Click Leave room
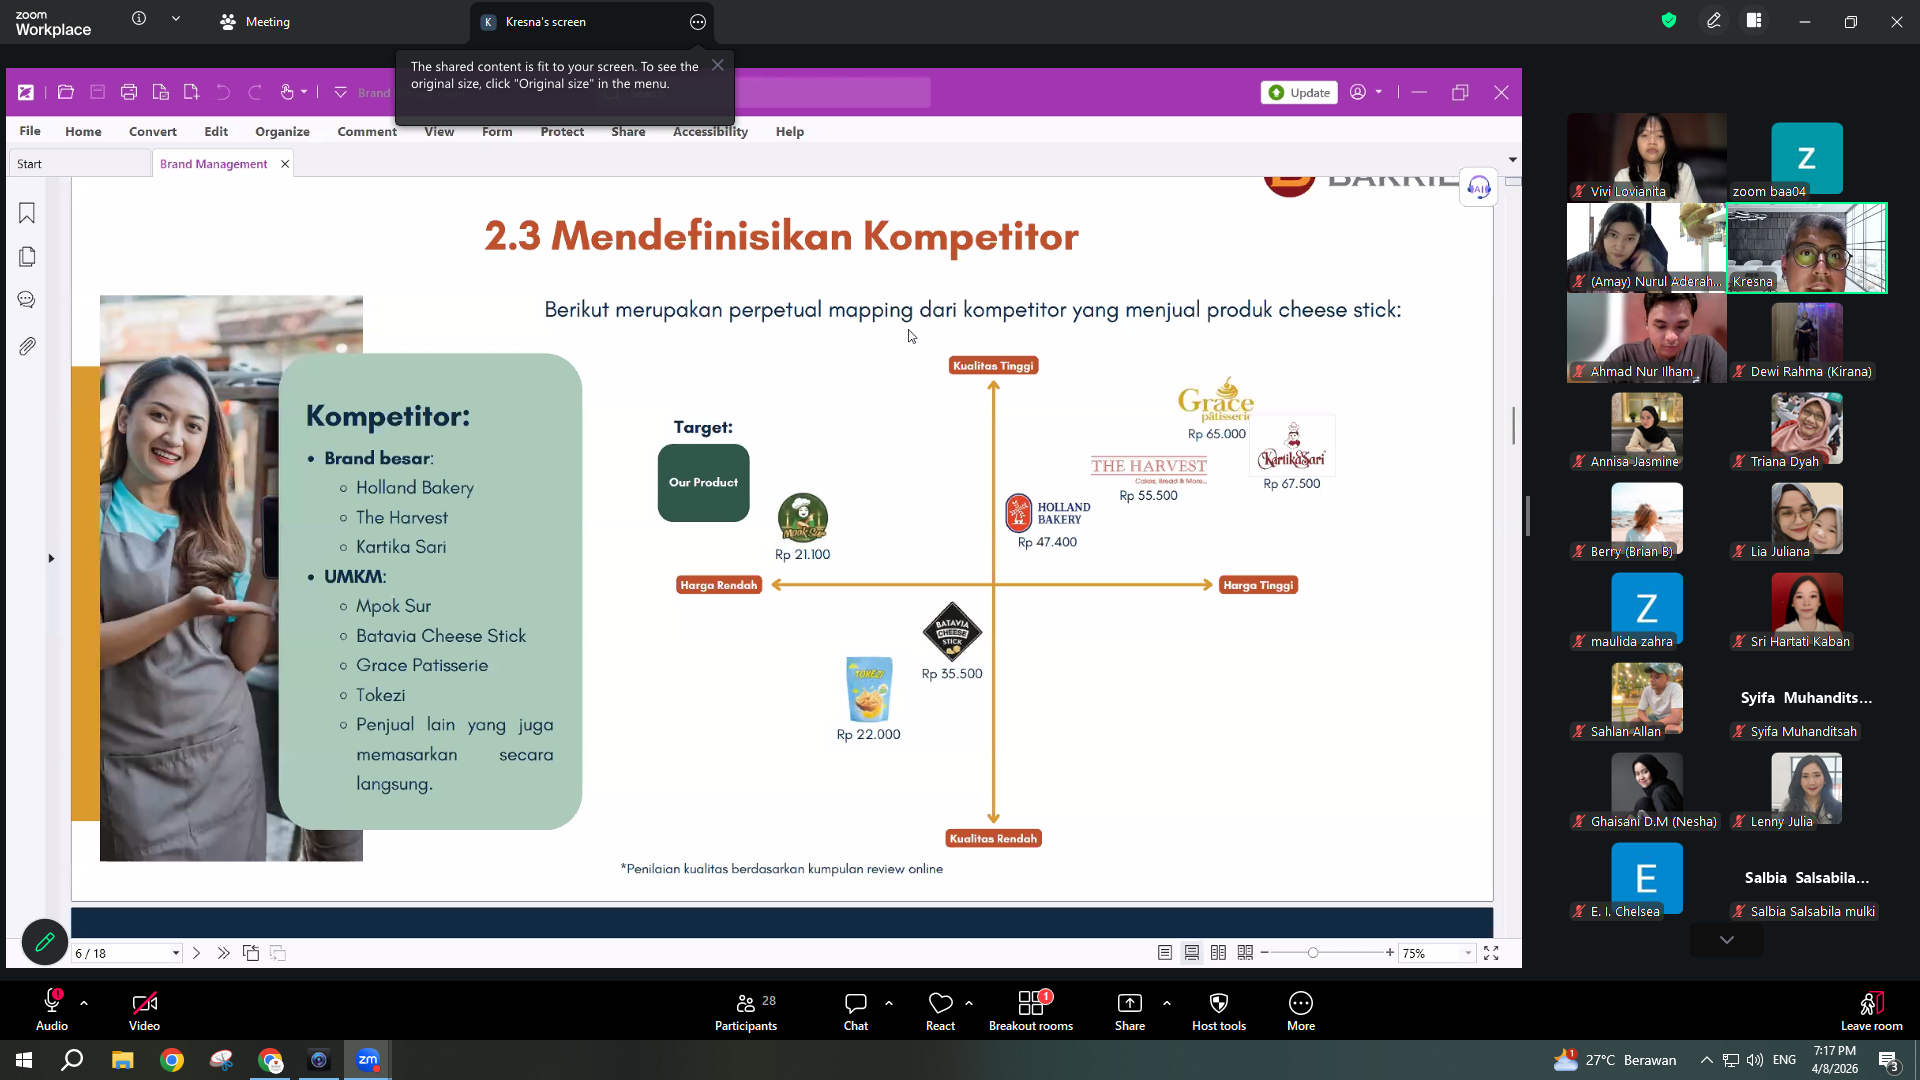This screenshot has height=1080, width=1920. pos(1872,1011)
